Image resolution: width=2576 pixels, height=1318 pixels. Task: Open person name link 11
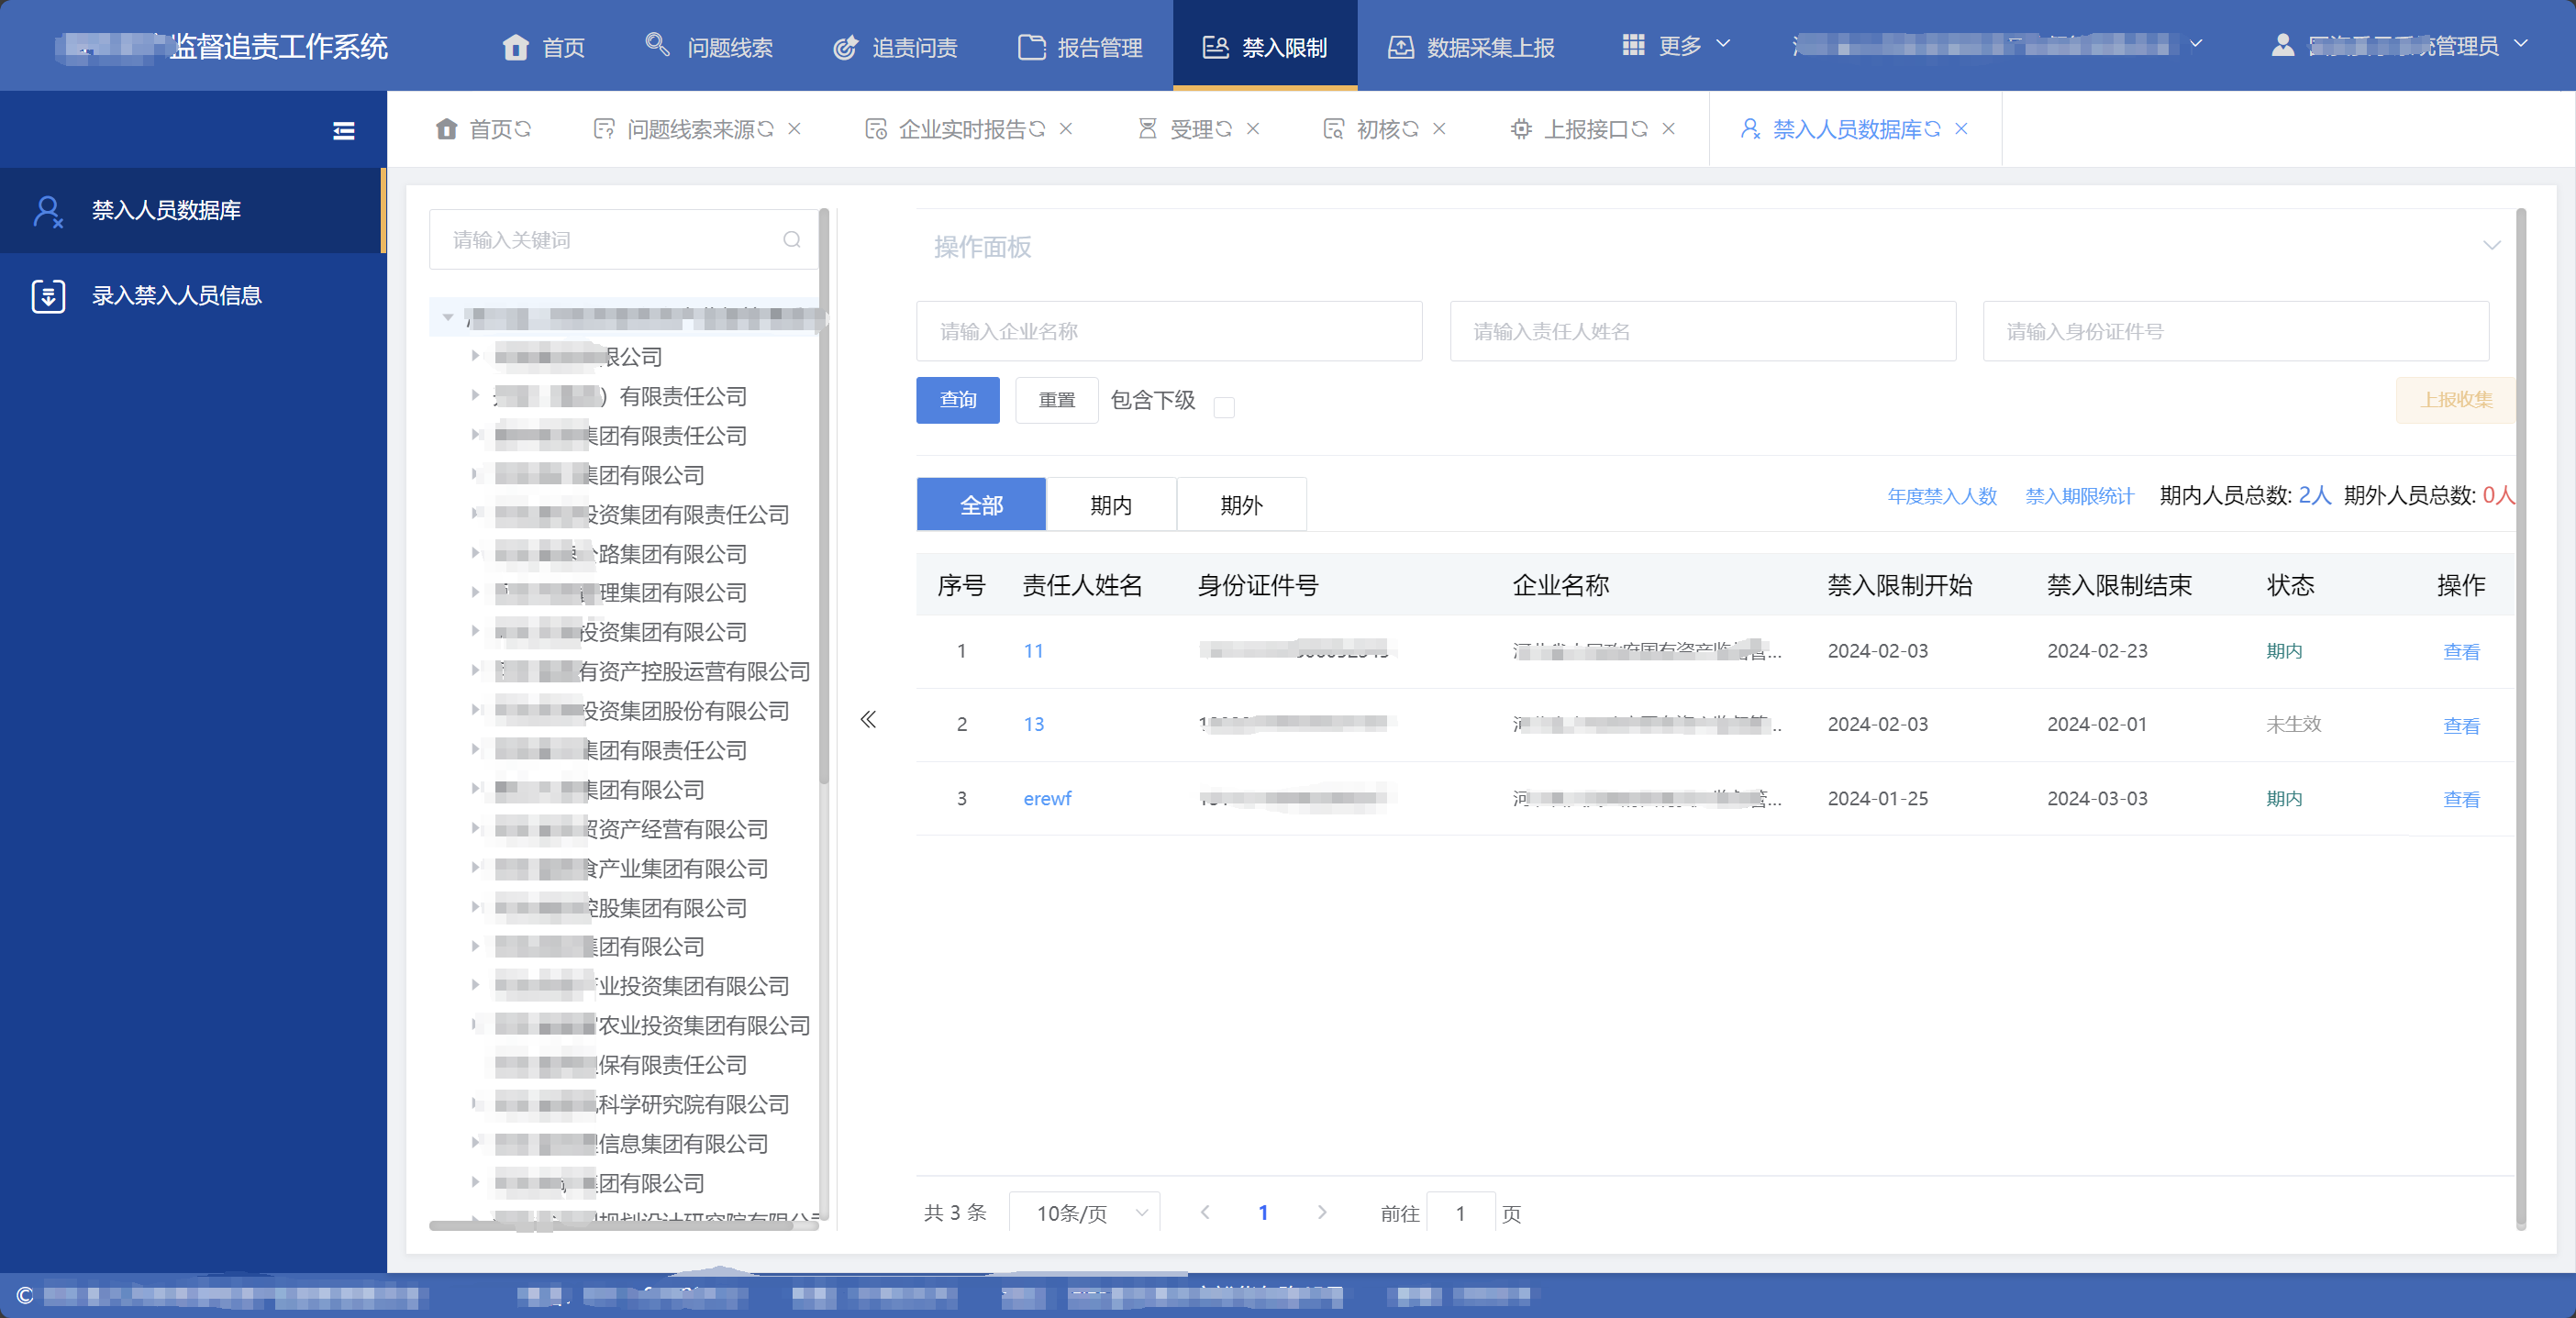(x=1033, y=651)
